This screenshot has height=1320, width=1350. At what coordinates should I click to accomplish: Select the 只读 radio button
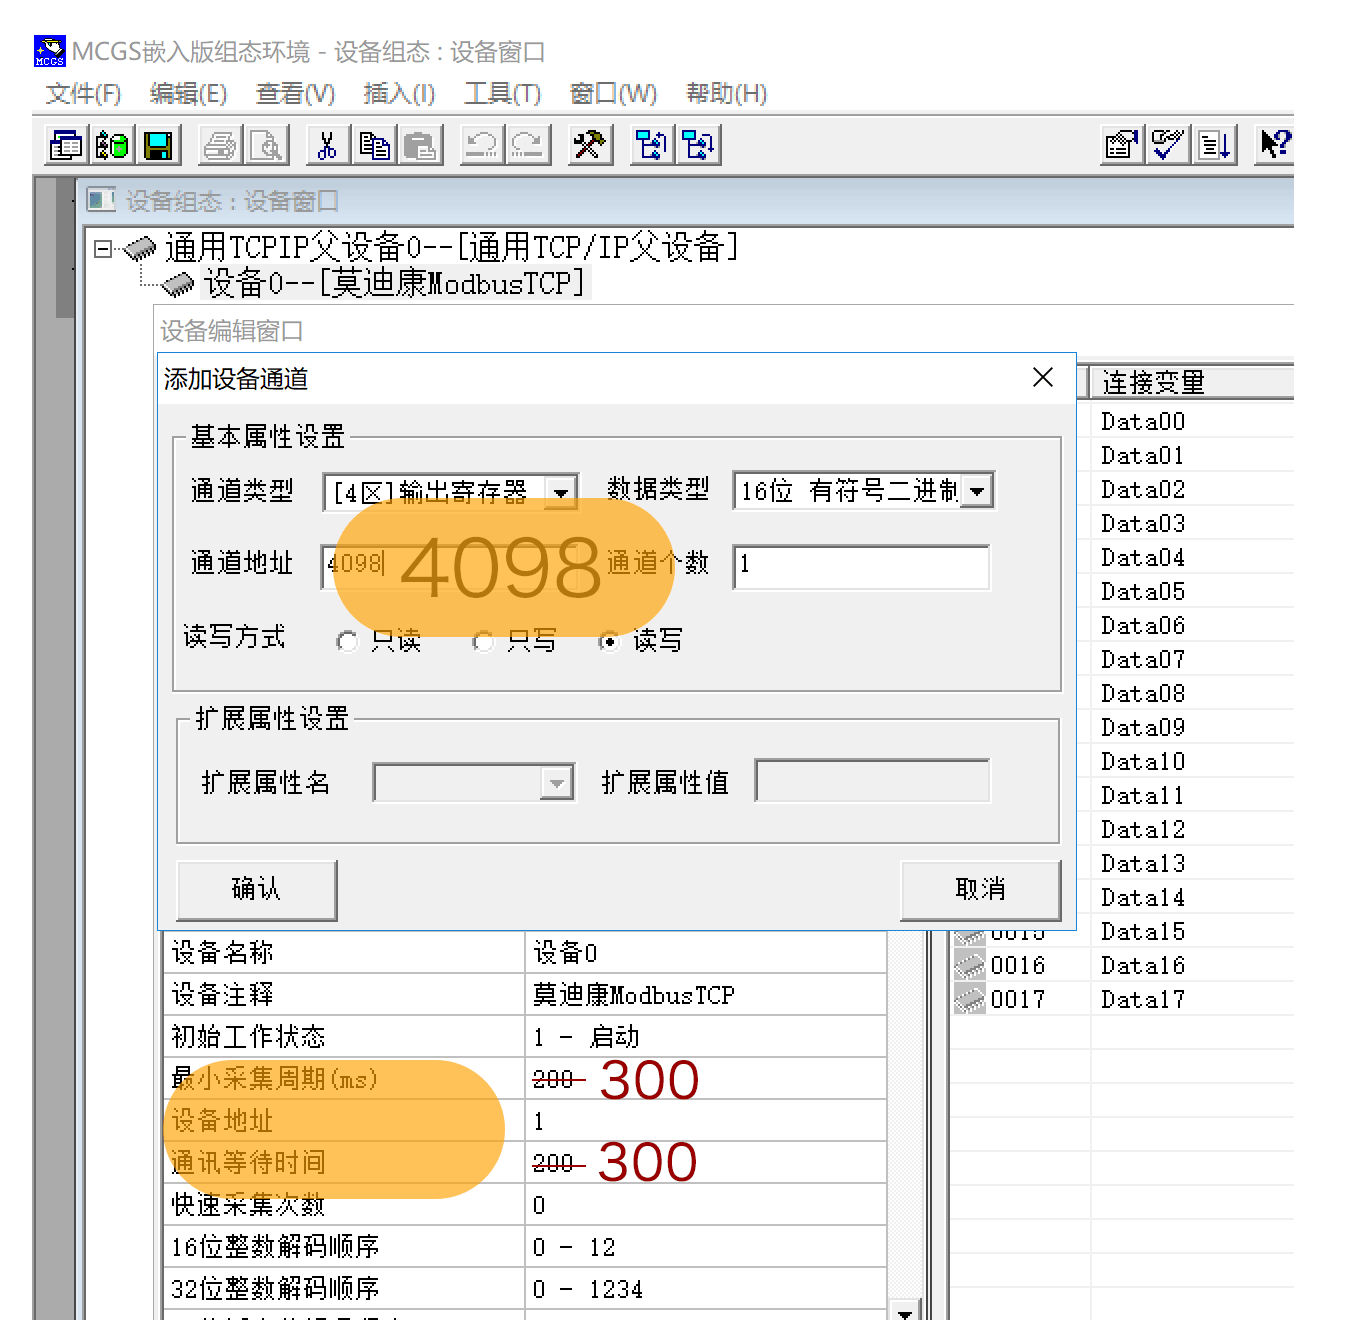coord(347,641)
